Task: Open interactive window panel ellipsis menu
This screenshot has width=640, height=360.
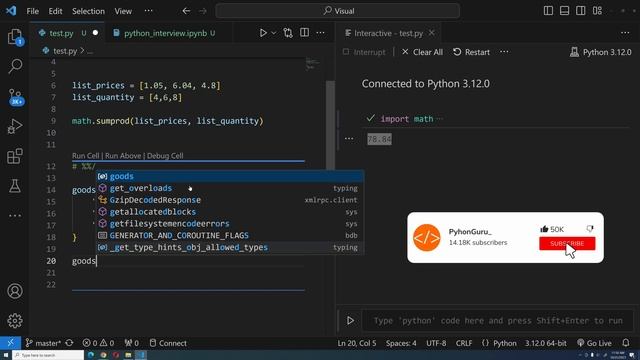Action: tap(625, 33)
